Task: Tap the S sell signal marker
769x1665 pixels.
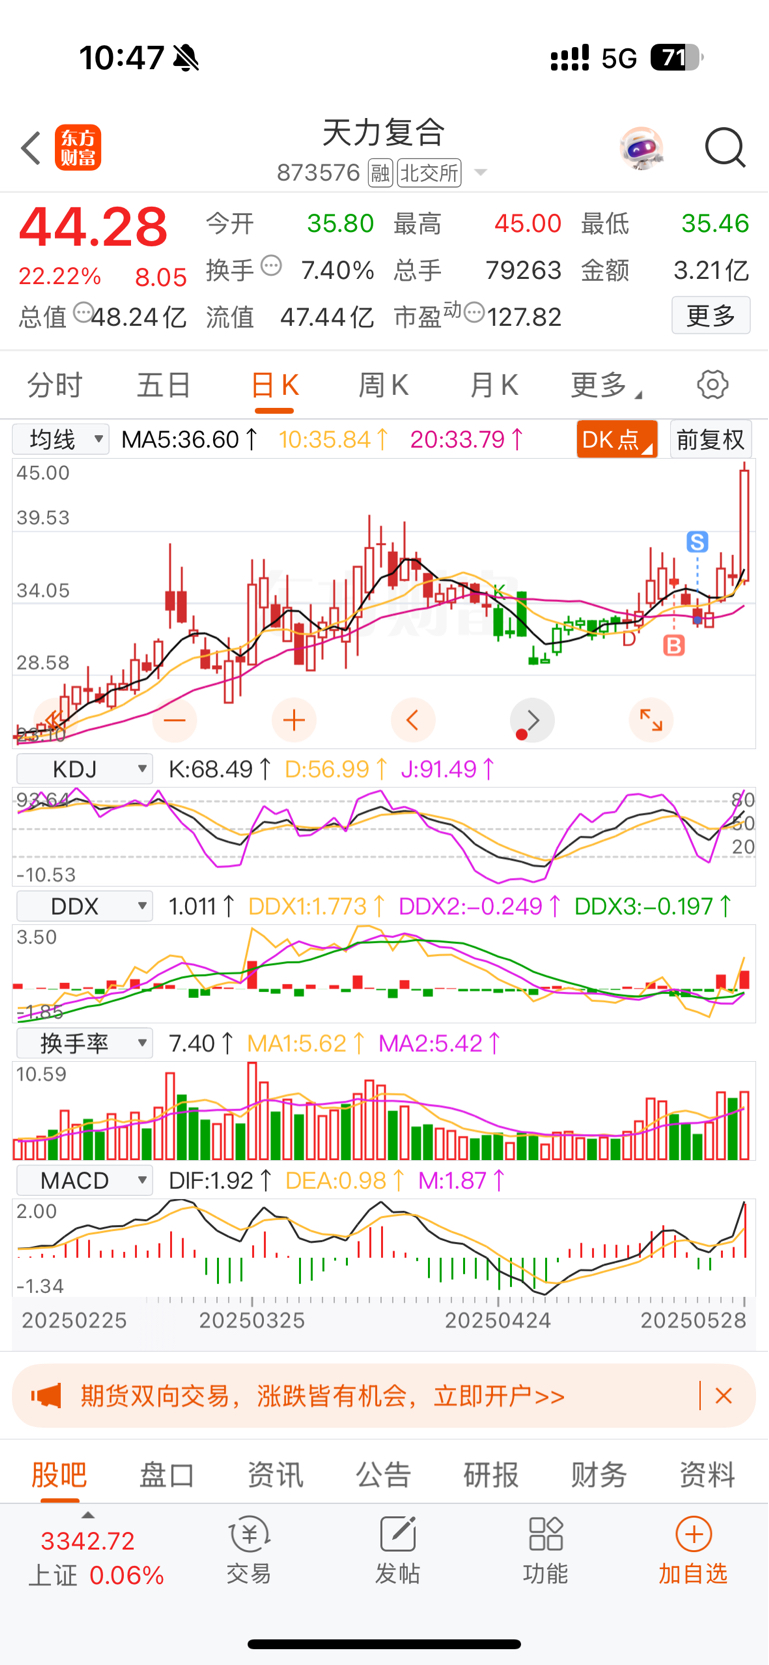Action: 697,542
